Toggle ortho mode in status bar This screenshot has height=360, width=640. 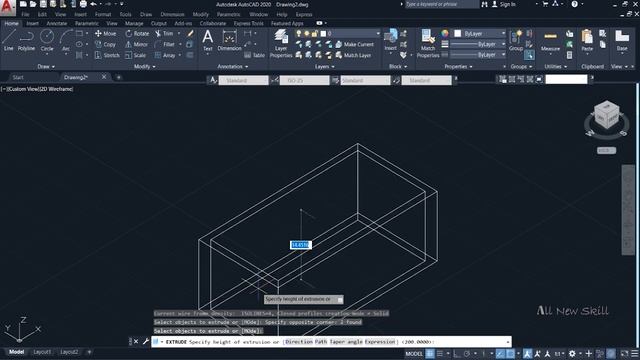tap(457, 353)
